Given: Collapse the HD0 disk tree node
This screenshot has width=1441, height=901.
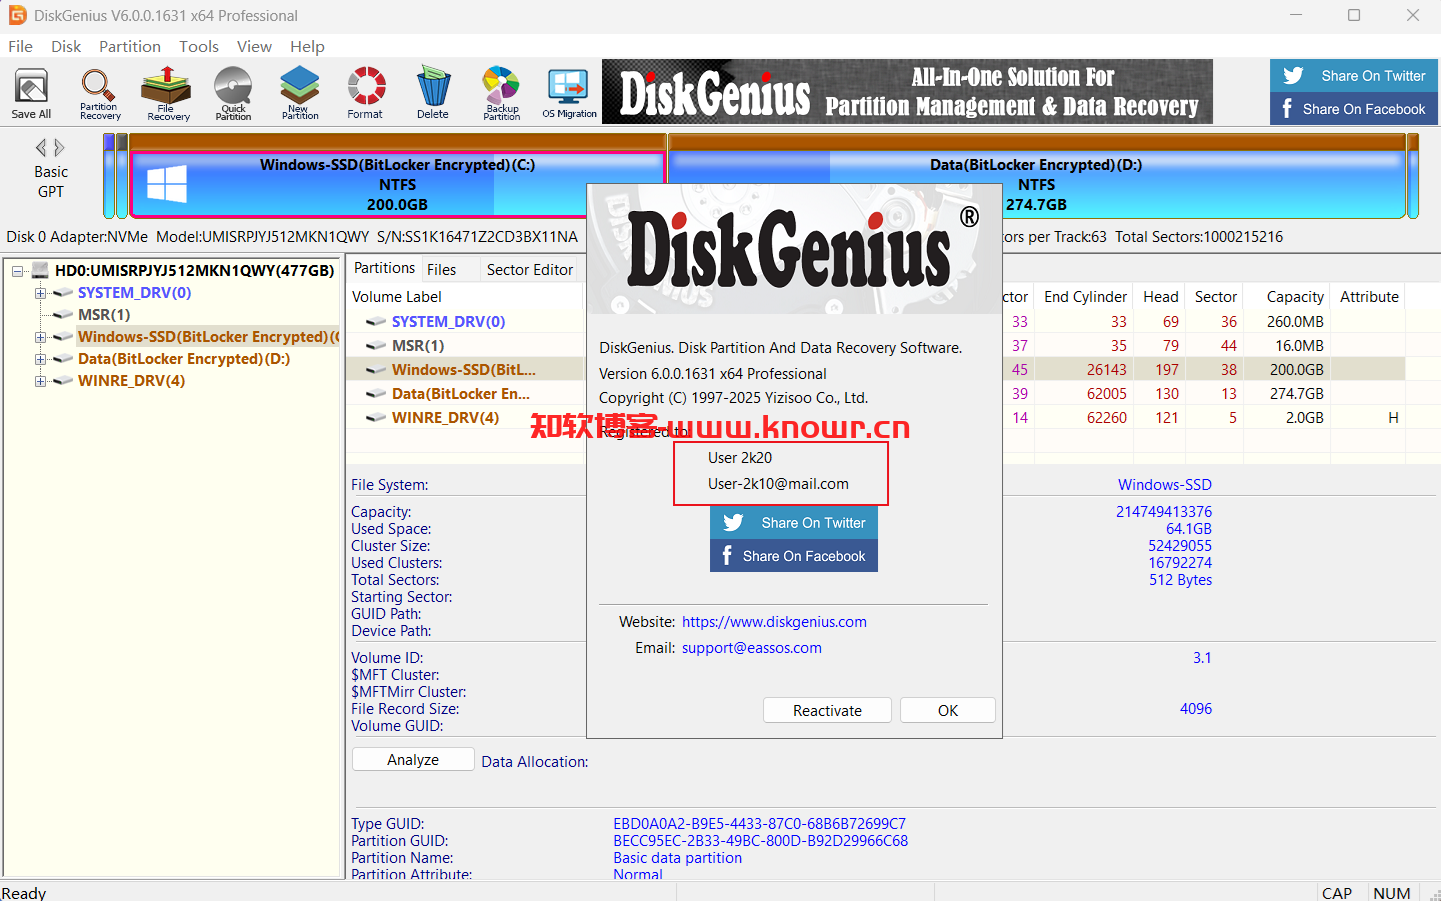Looking at the screenshot, I should [x=17, y=271].
